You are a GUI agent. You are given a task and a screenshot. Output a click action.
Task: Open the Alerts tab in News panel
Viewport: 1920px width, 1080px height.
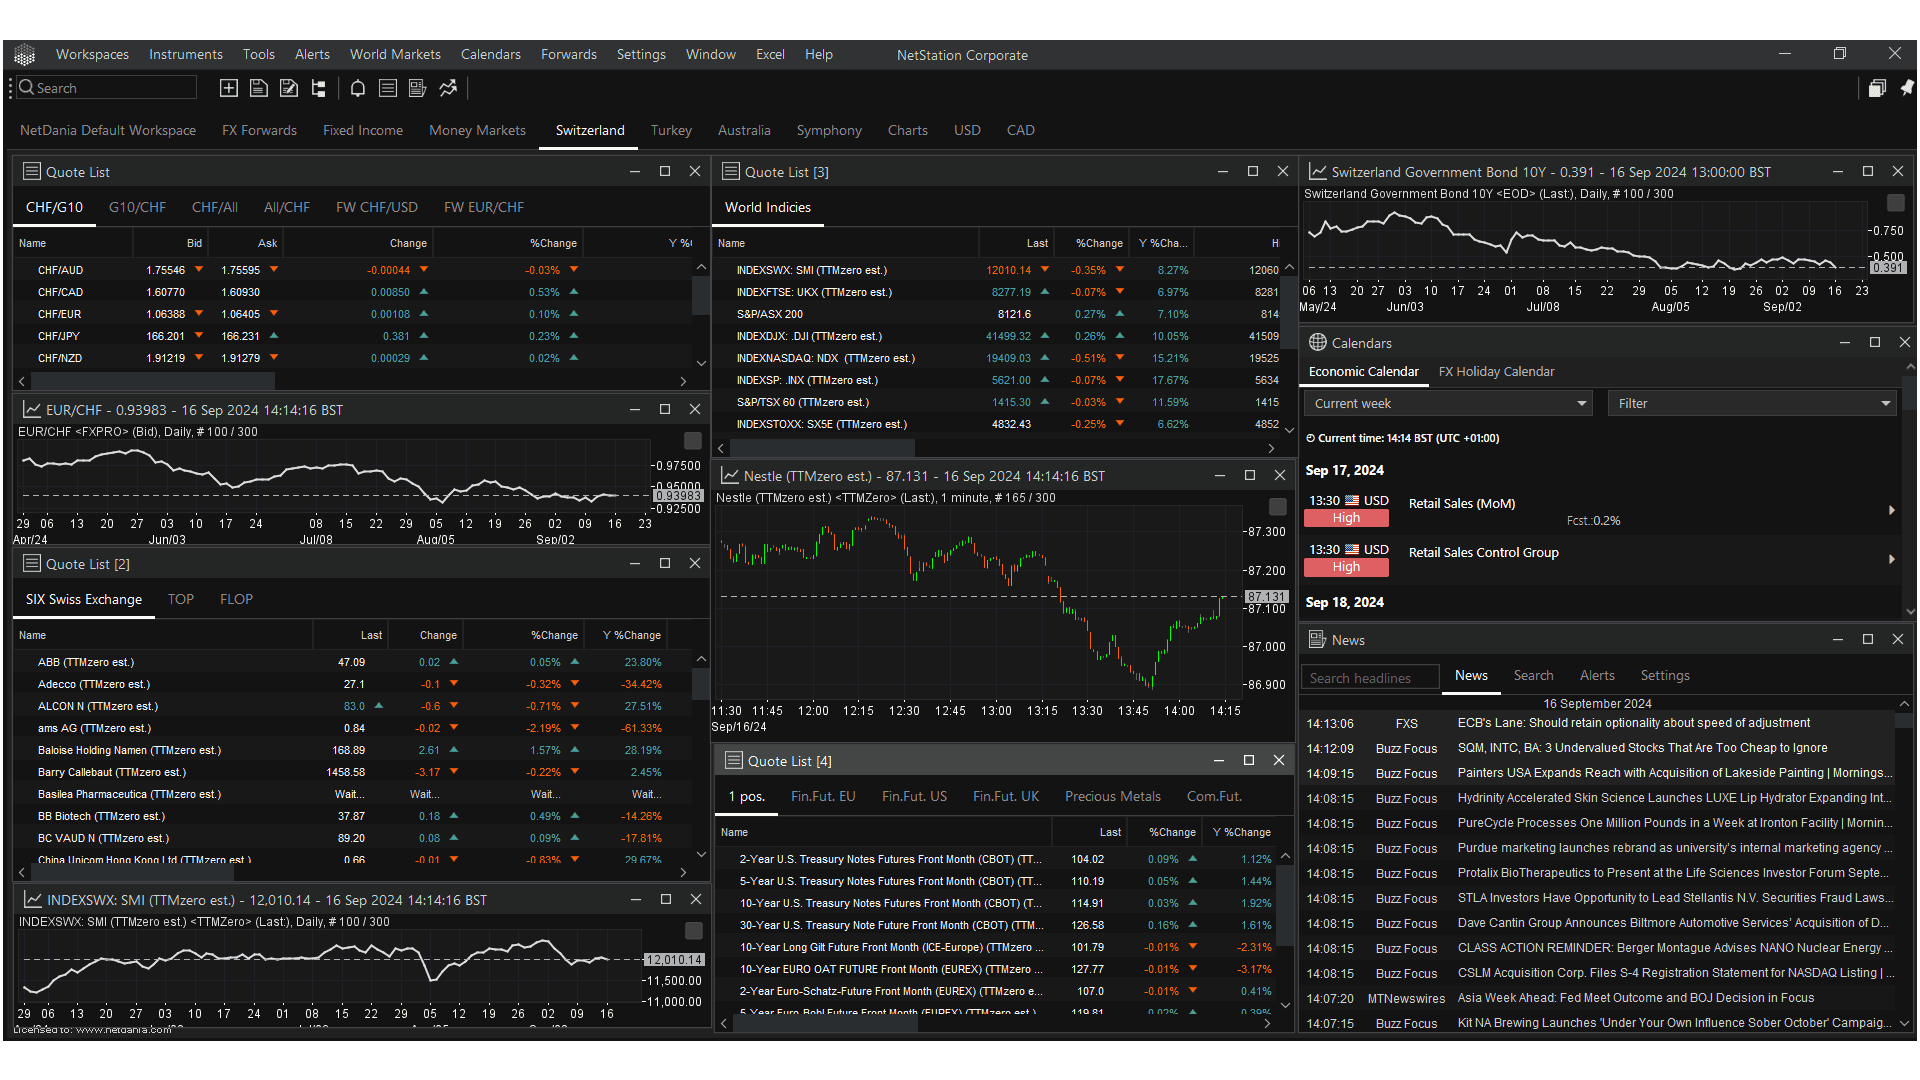pyautogui.click(x=1597, y=675)
